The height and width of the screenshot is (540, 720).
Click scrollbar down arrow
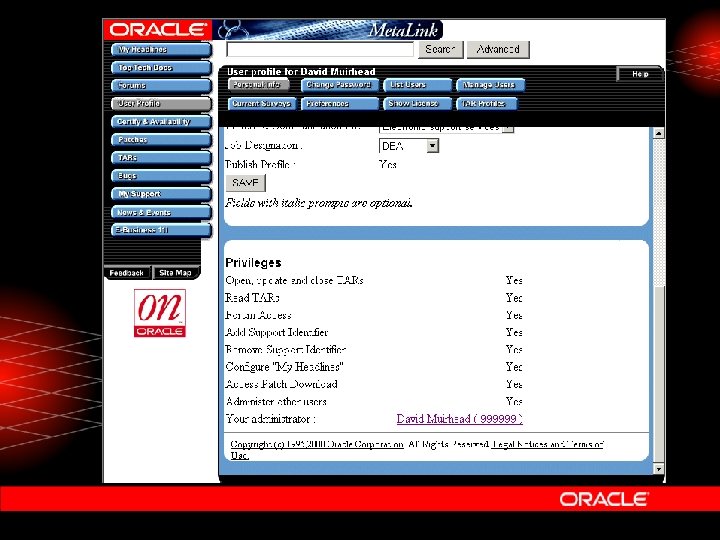point(658,469)
